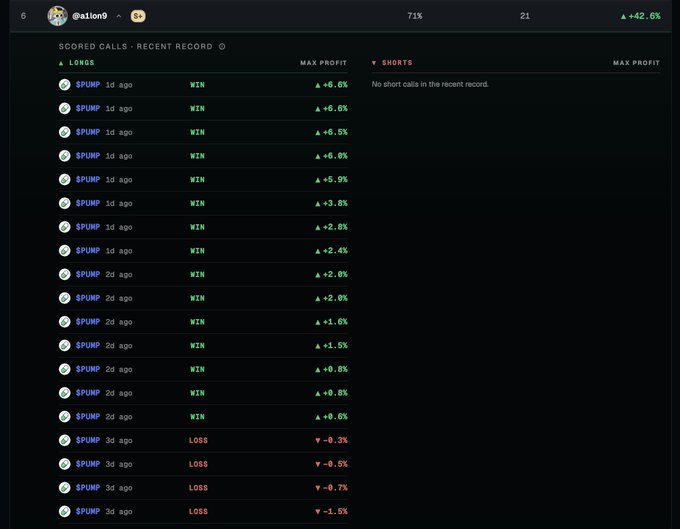The width and height of the screenshot is (680, 529).
Task: Click MAX PROFIT header in Longs column
Action: click(x=324, y=63)
